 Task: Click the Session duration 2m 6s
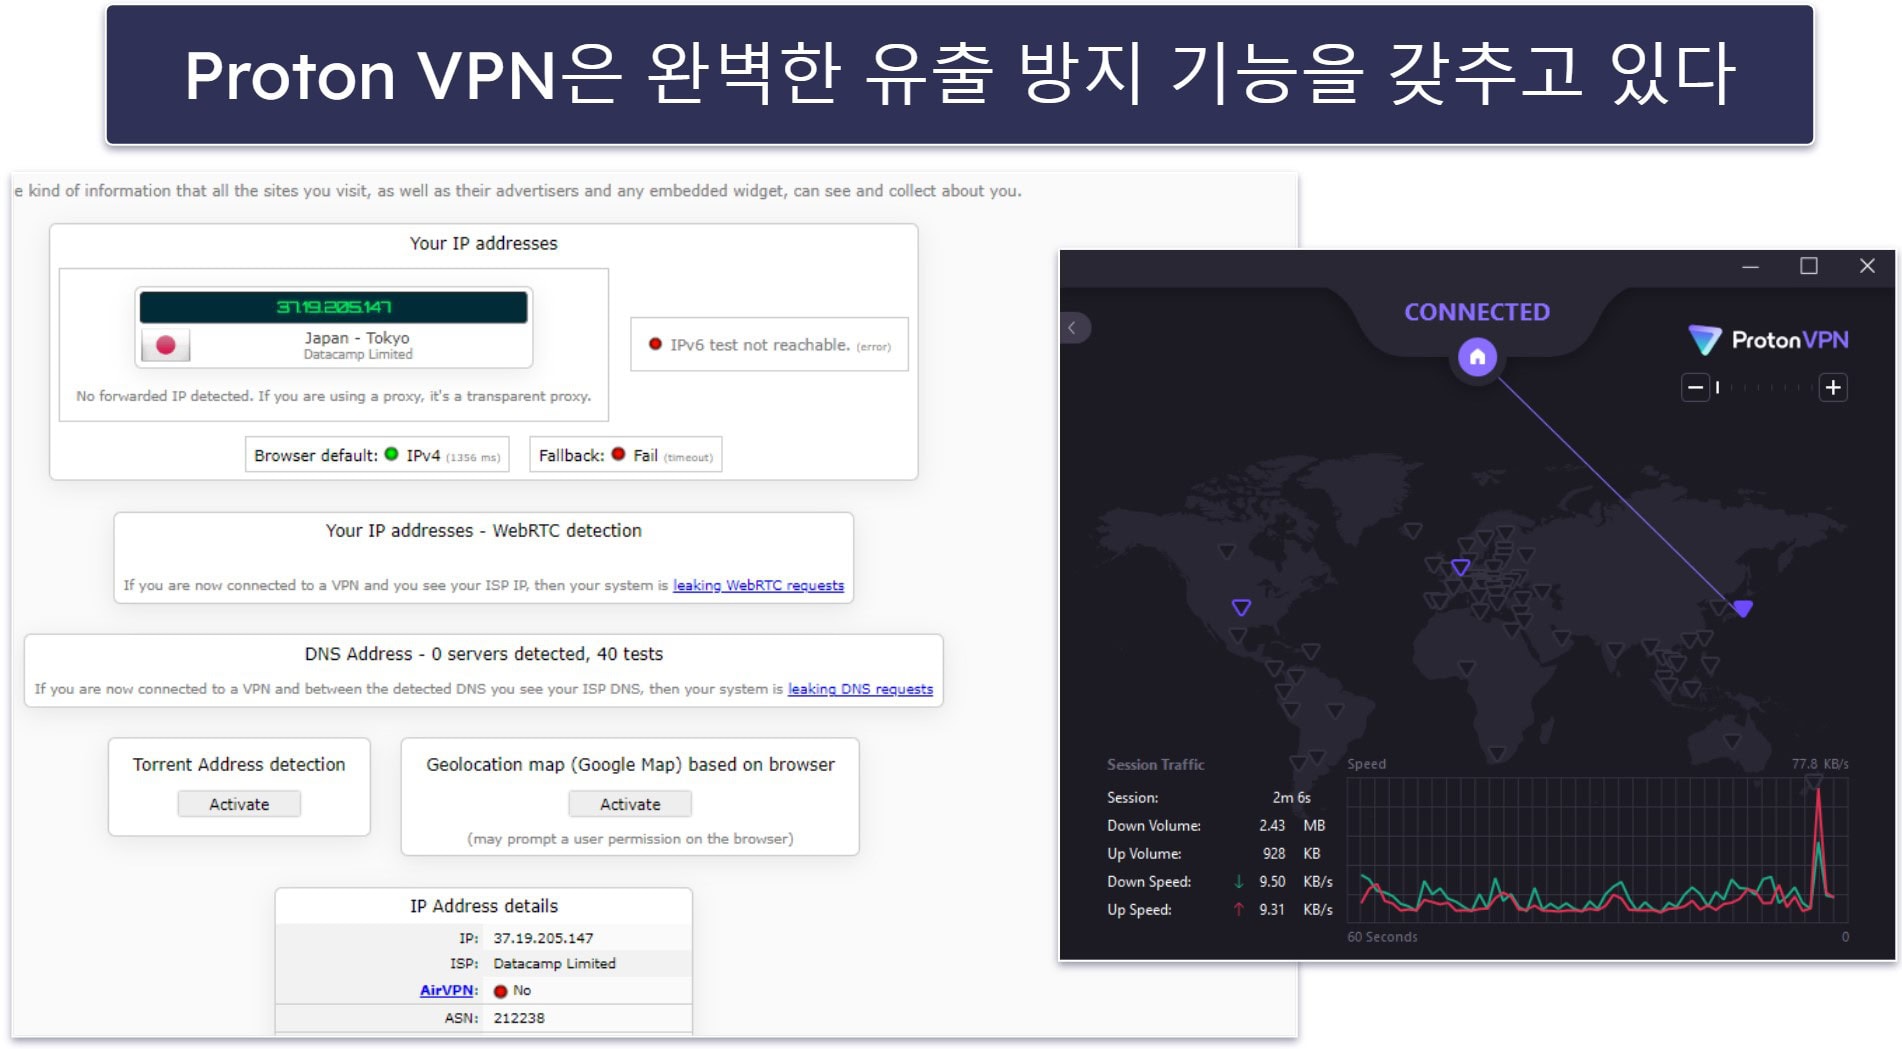[1291, 798]
